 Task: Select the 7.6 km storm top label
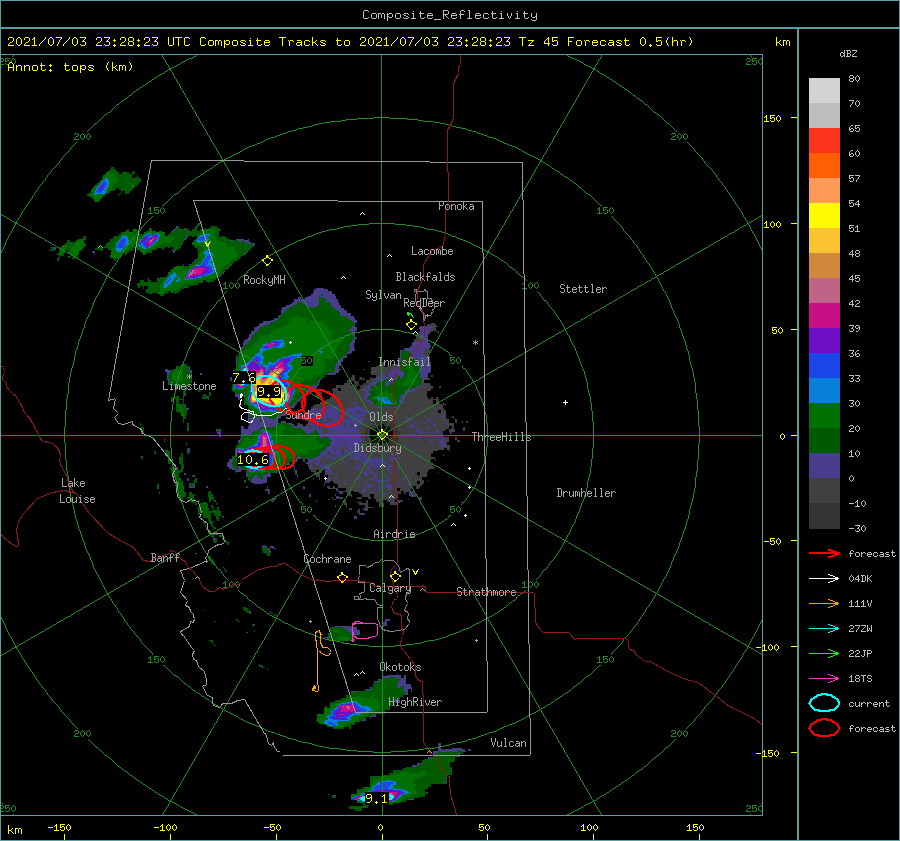pyautogui.click(x=243, y=378)
